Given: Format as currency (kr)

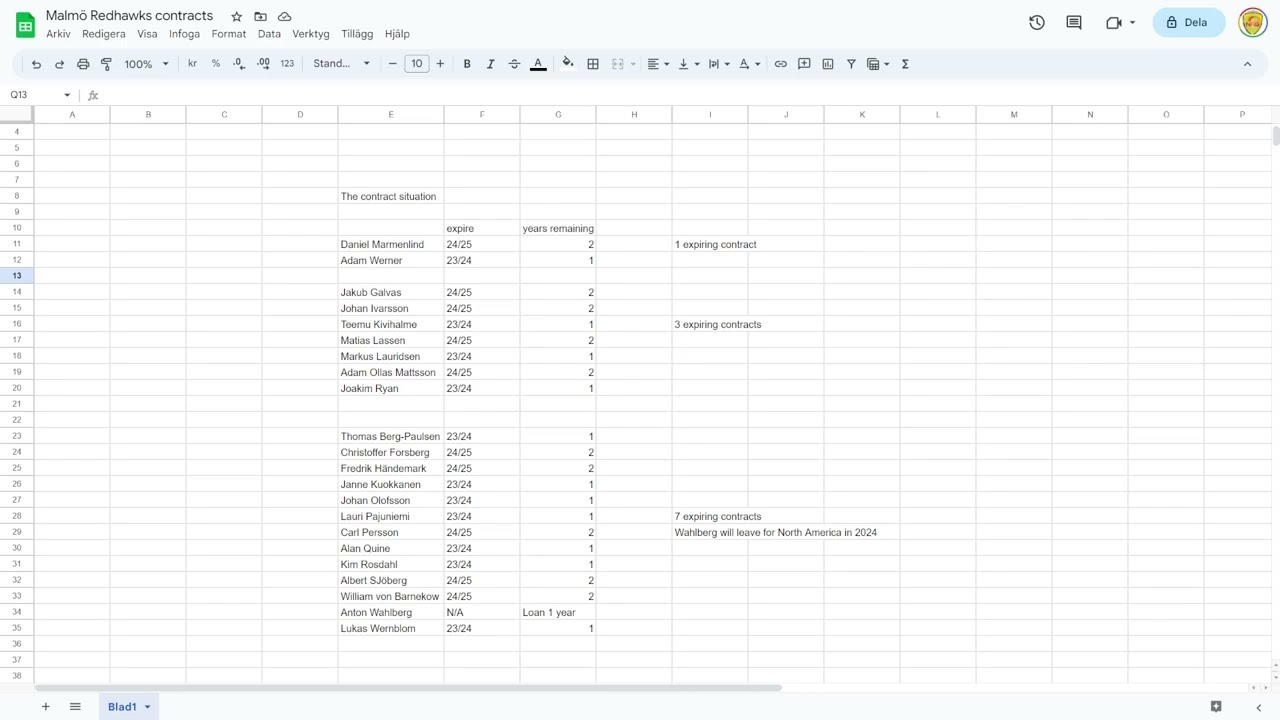Looking at the screenshot, I should [x=192, y=64].
